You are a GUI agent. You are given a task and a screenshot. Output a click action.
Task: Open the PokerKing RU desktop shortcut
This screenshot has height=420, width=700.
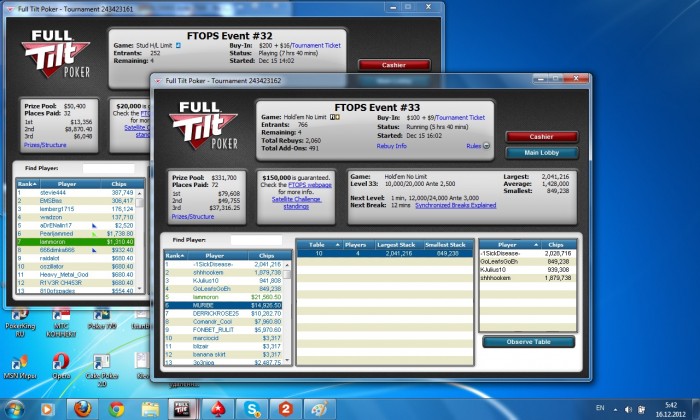(20, 322)
